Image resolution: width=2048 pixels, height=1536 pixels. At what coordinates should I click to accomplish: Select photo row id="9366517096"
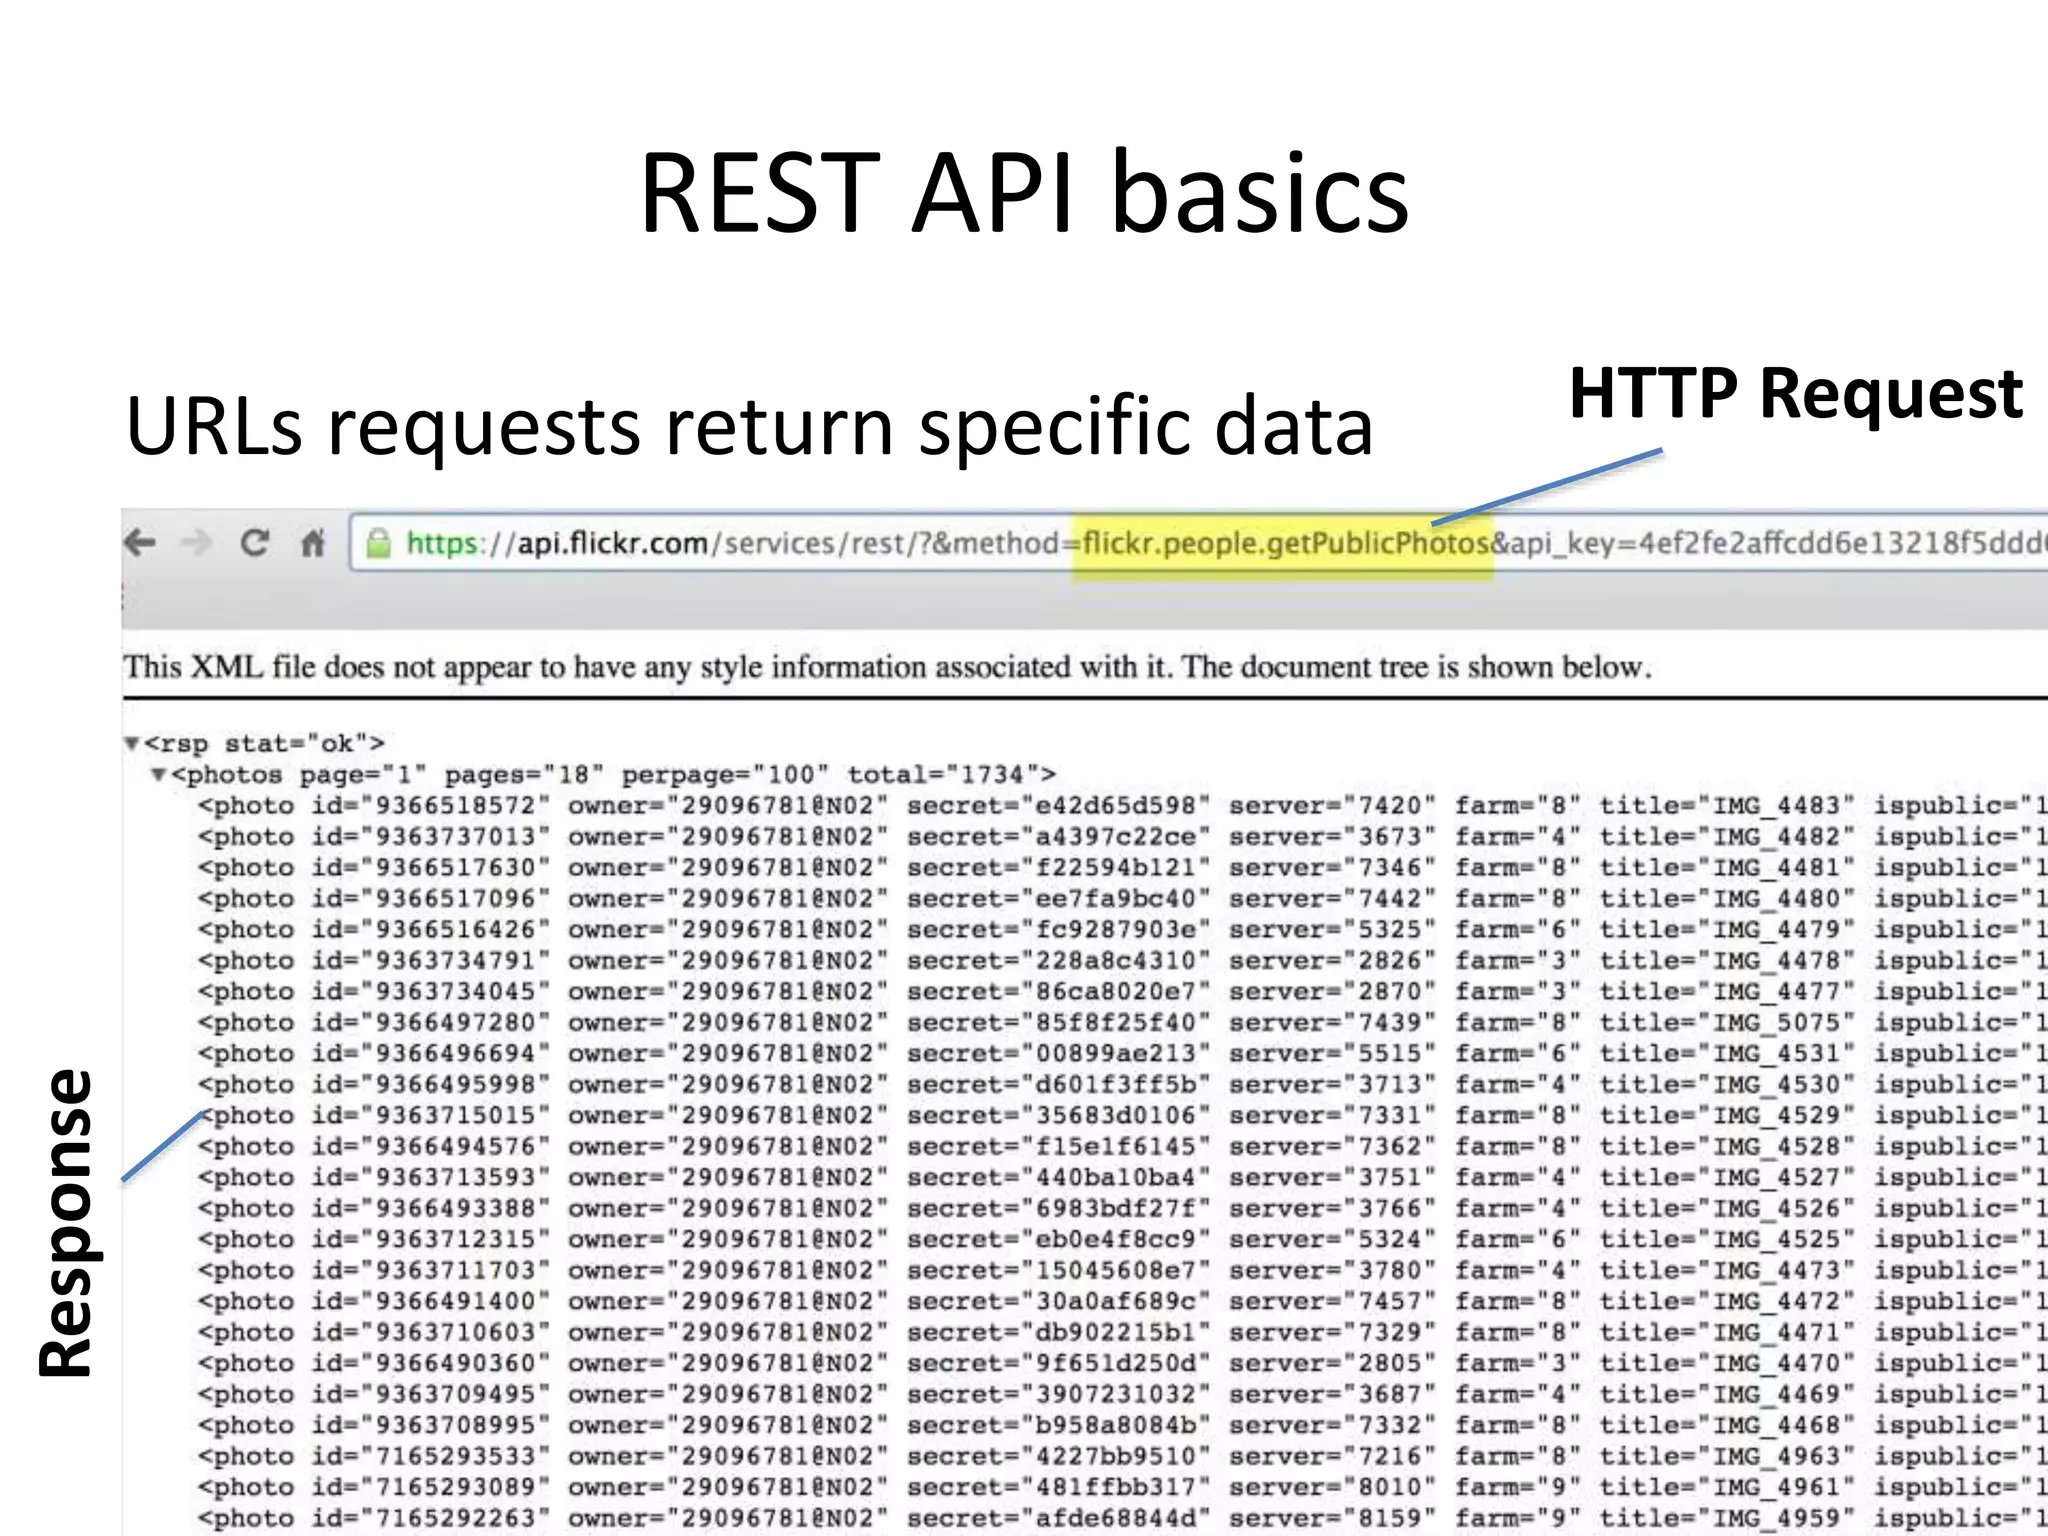[x=1122, y=898]
